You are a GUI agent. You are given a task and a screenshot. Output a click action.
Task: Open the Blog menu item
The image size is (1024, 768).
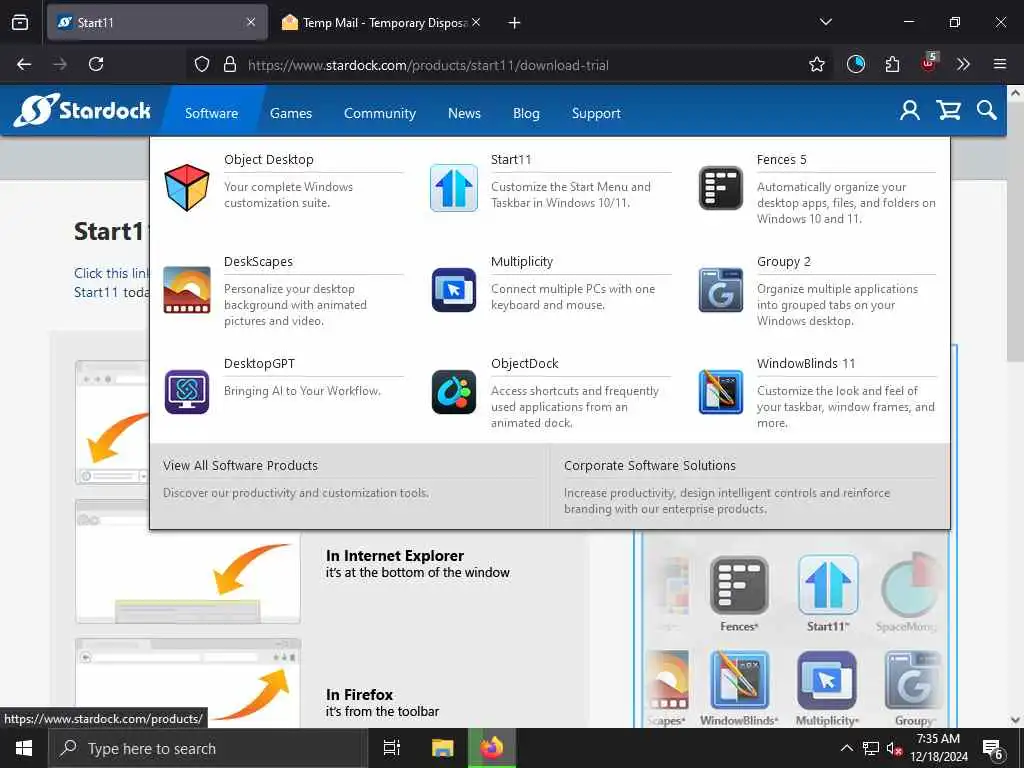[526, 113]
